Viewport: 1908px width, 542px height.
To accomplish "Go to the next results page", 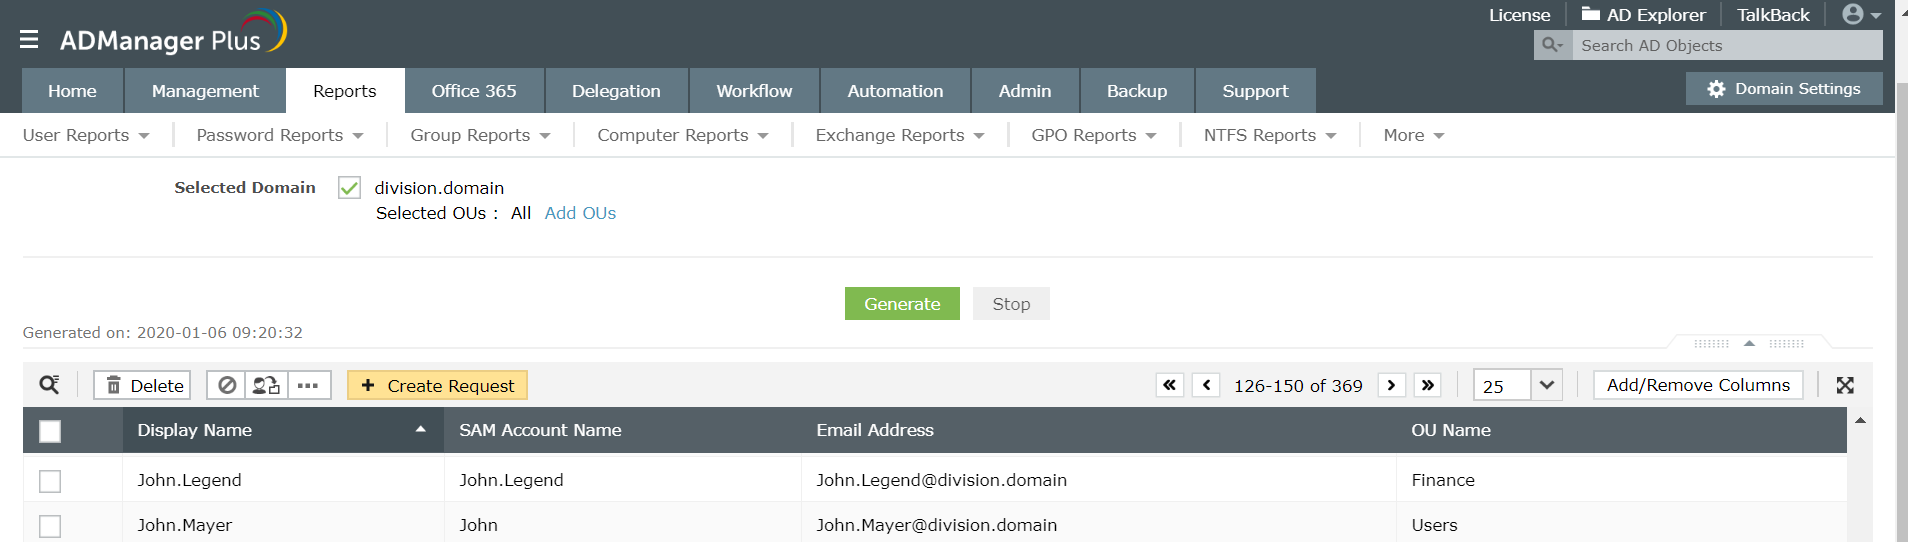I will (1391, 385).
